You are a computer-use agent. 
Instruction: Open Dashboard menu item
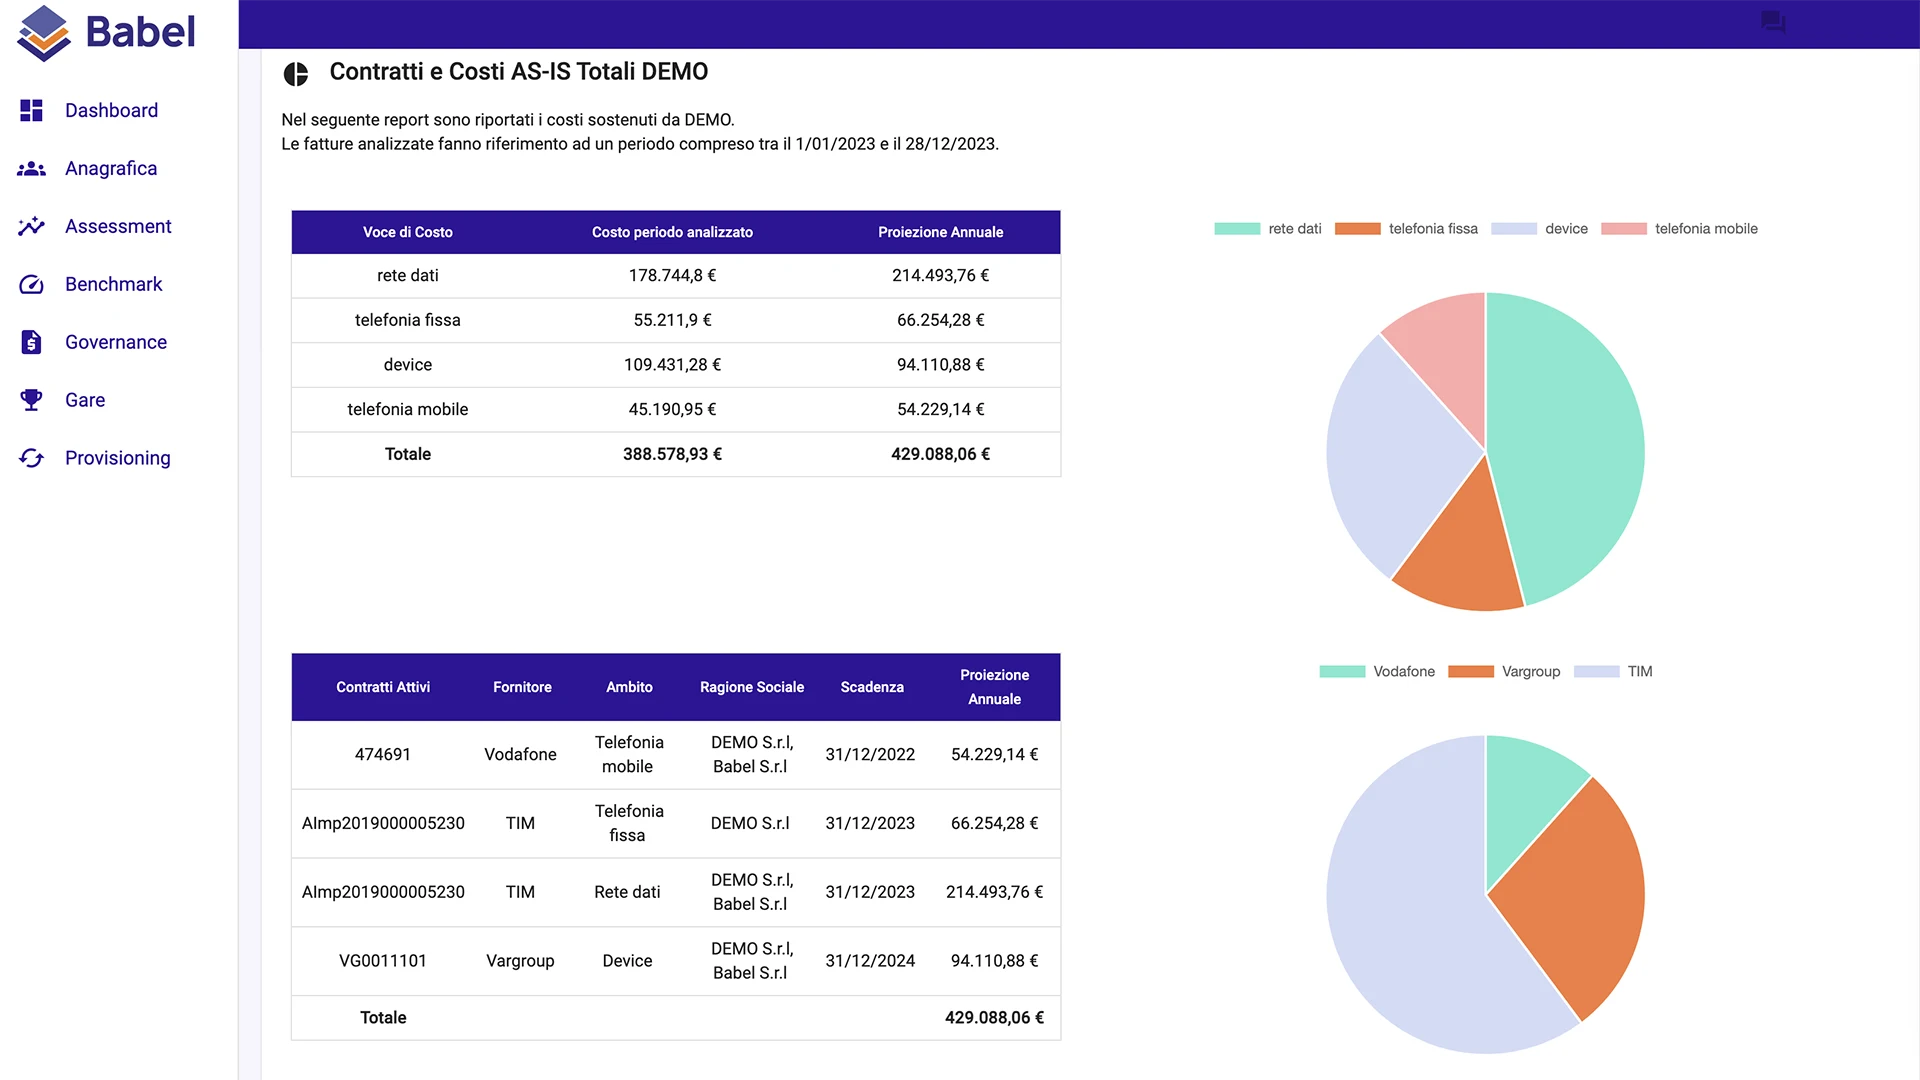111,110
